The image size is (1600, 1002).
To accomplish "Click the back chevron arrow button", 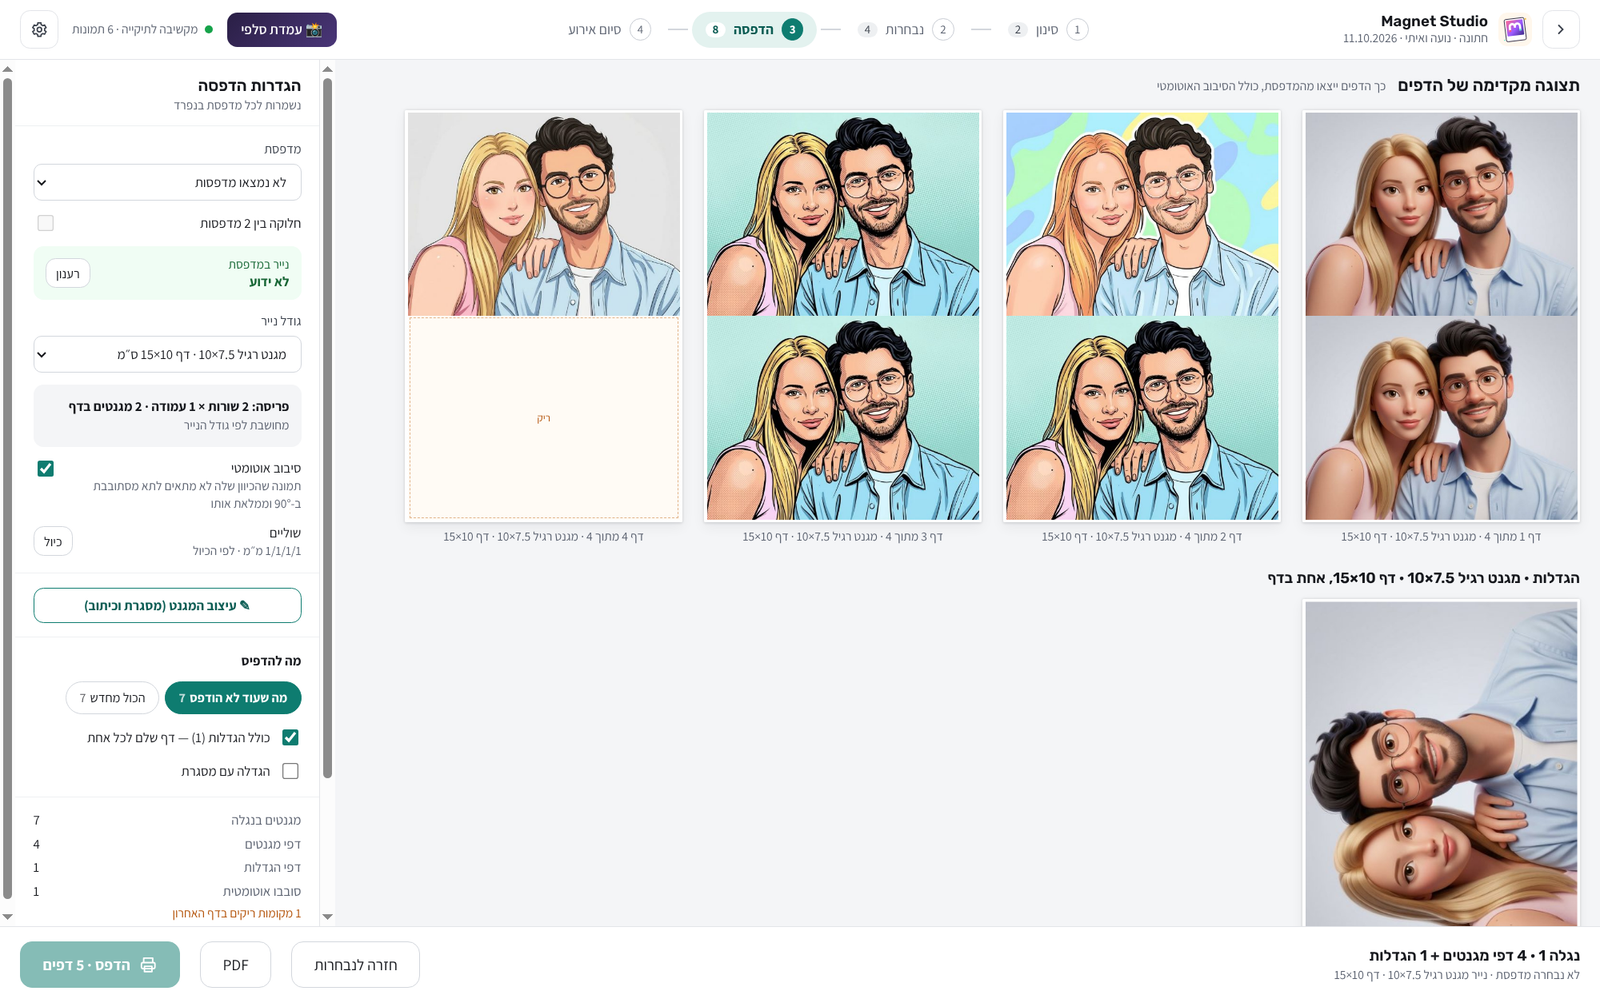I will [1560, 30].
